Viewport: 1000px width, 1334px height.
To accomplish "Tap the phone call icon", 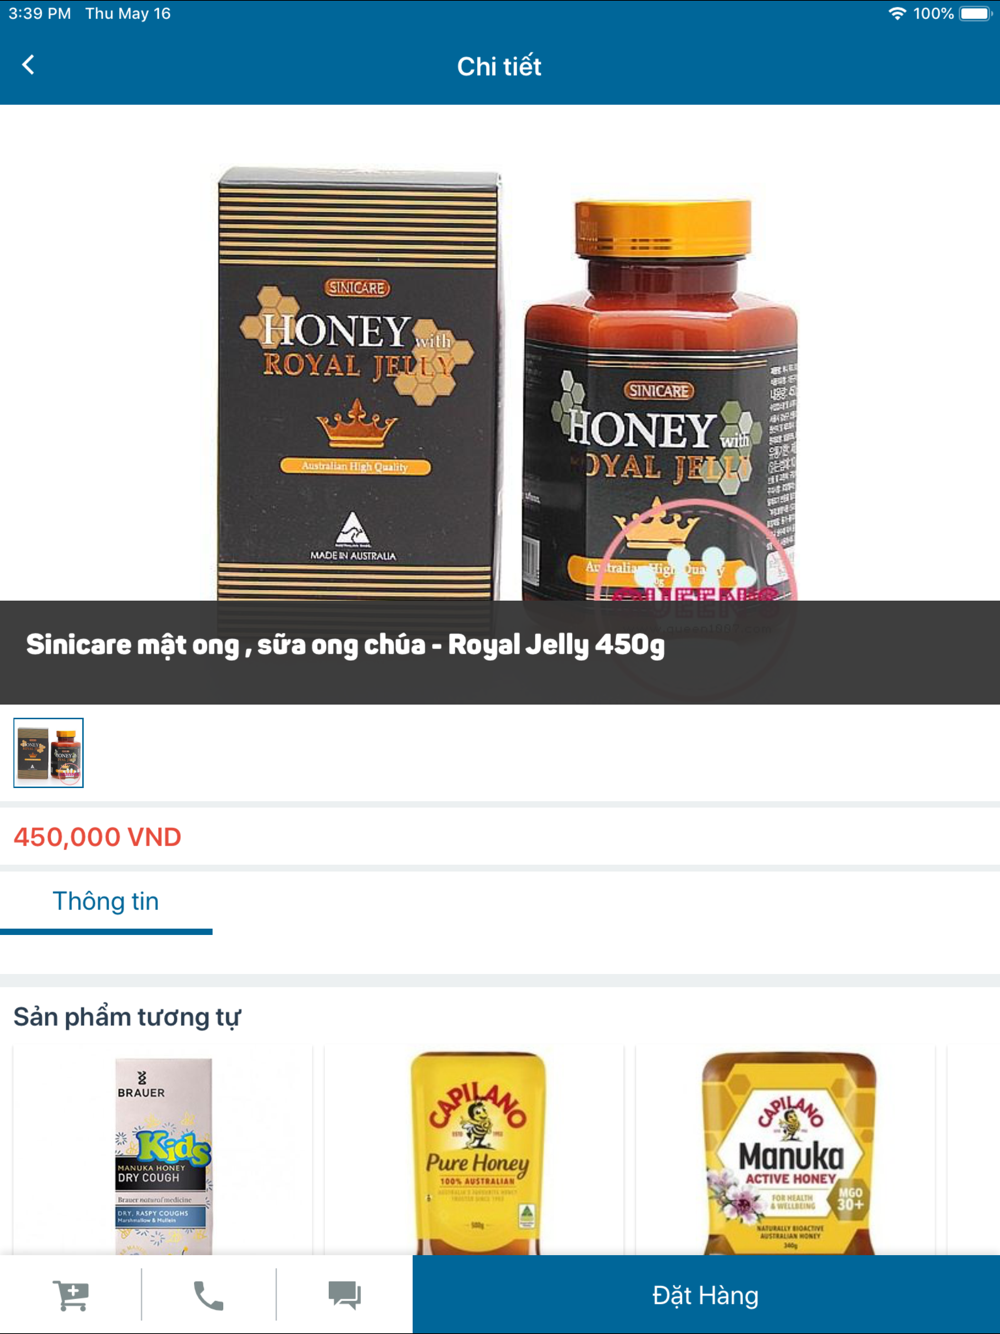I will (x=208, y=1295).
